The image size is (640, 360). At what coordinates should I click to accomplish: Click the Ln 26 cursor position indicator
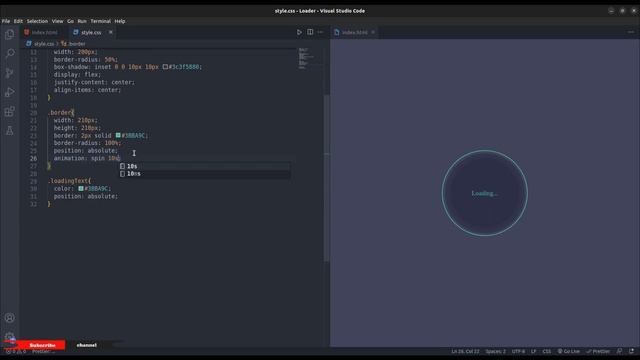click(x=465, y=351)
